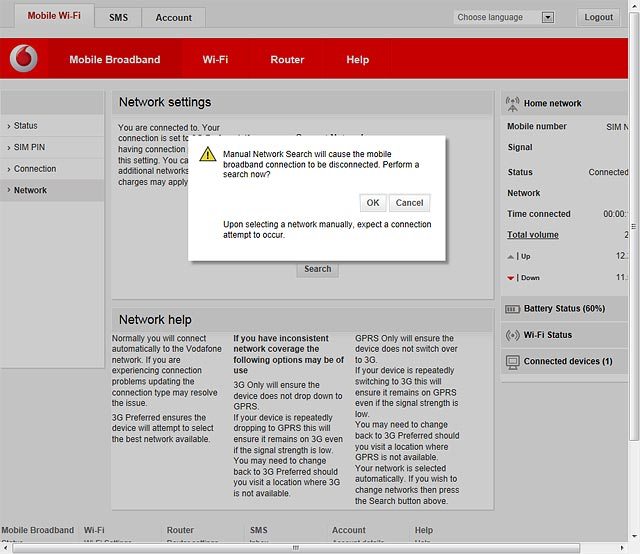
Task: Expand the Connected devices (1) panel
Action: (x=564, y=361)
